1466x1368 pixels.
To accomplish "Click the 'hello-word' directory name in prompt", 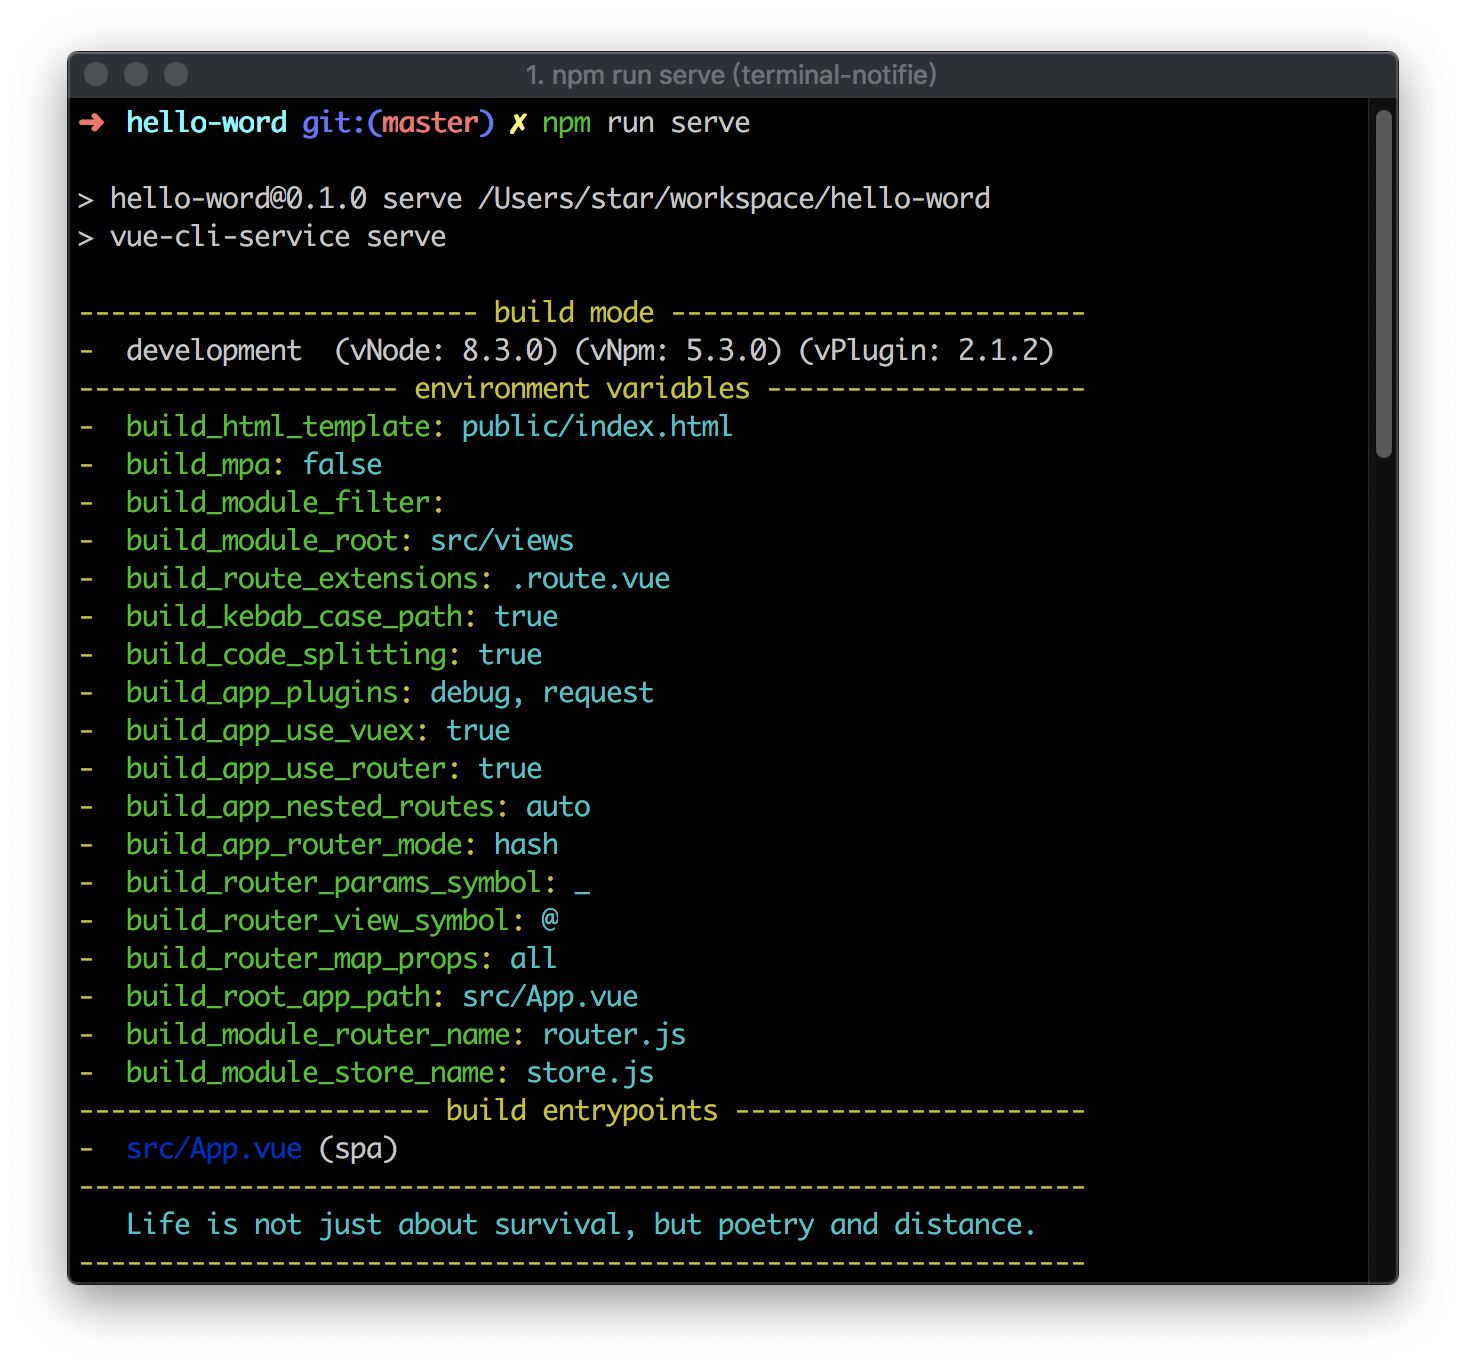I will coord(206,123).
